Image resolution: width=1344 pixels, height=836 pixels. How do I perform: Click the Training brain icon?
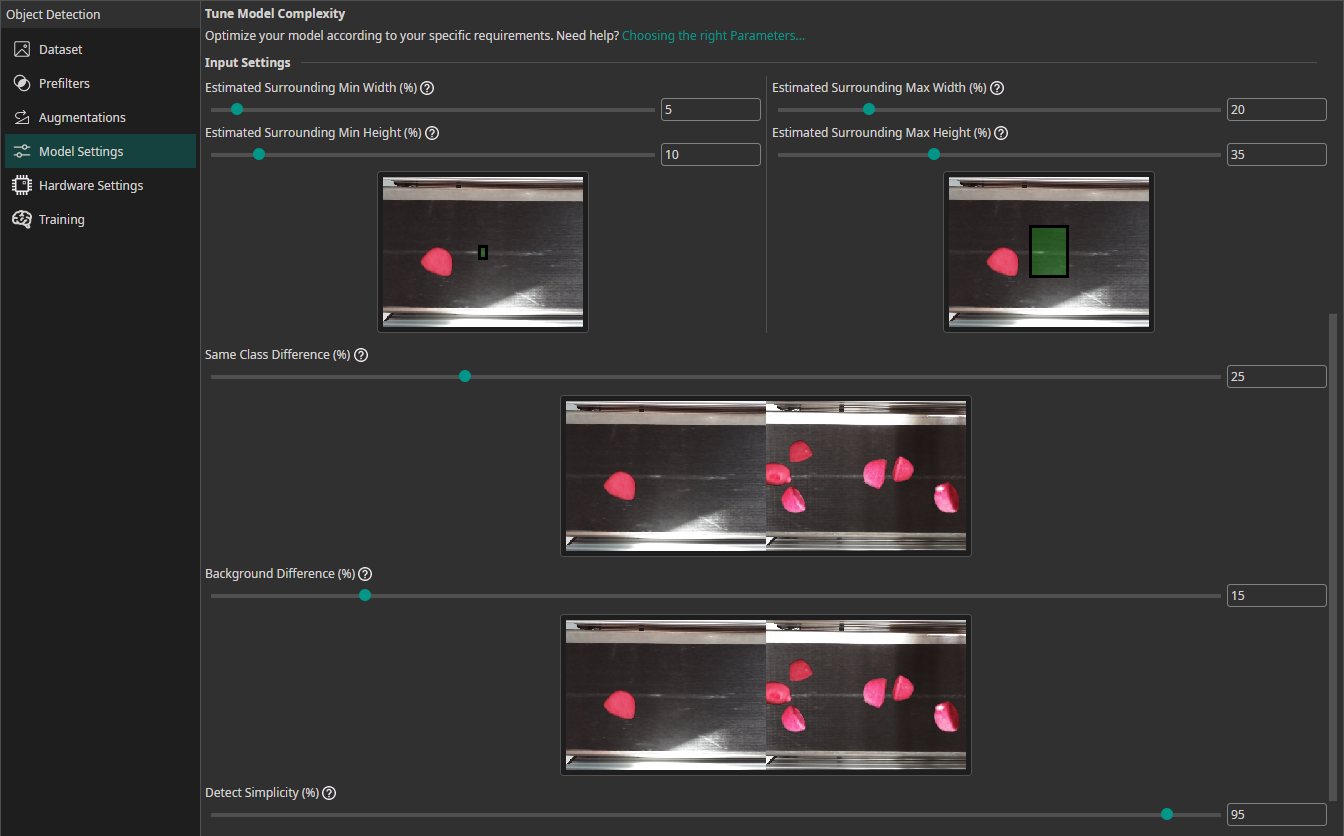coord(22,220)
